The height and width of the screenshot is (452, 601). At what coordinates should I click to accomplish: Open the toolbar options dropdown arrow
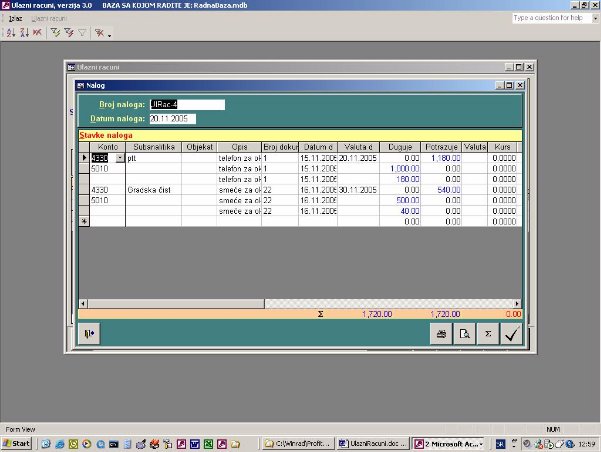(x=108, y=33)
